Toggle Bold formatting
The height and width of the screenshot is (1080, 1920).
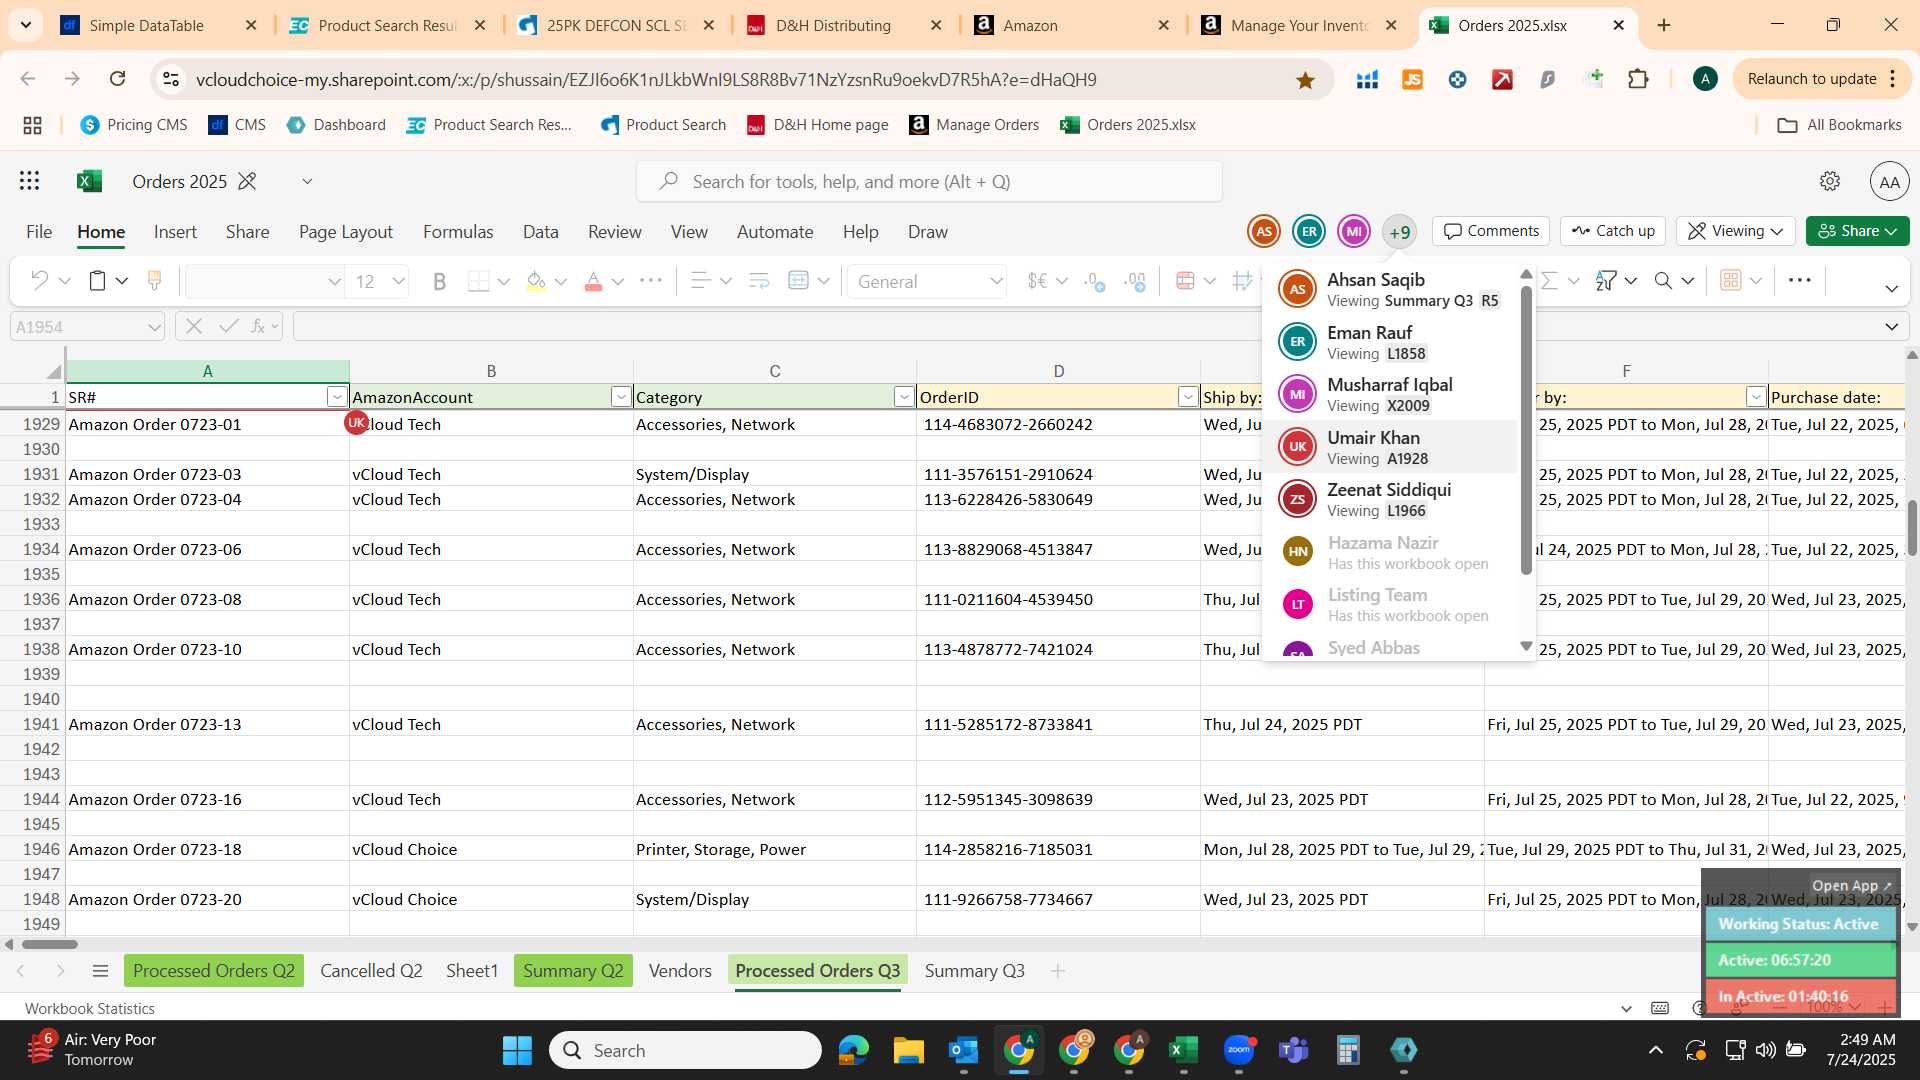click(439, 282)
